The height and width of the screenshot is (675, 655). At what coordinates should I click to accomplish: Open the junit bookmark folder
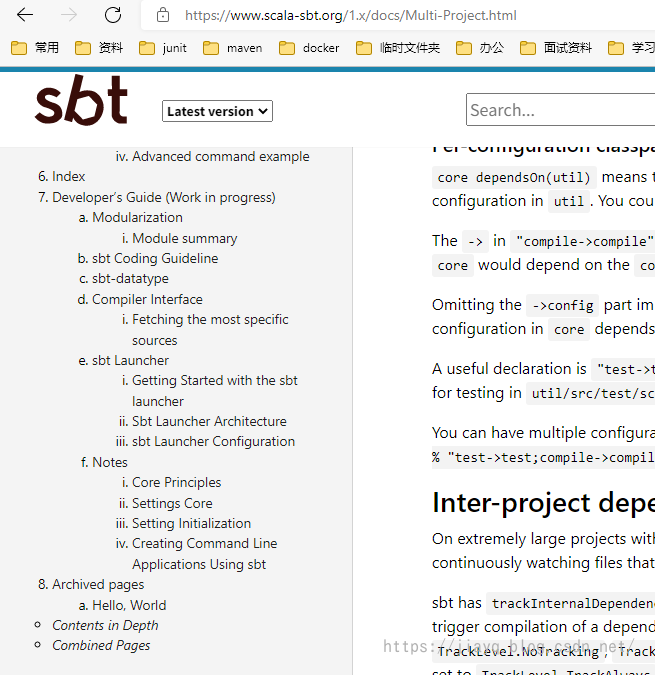point(163,48)
